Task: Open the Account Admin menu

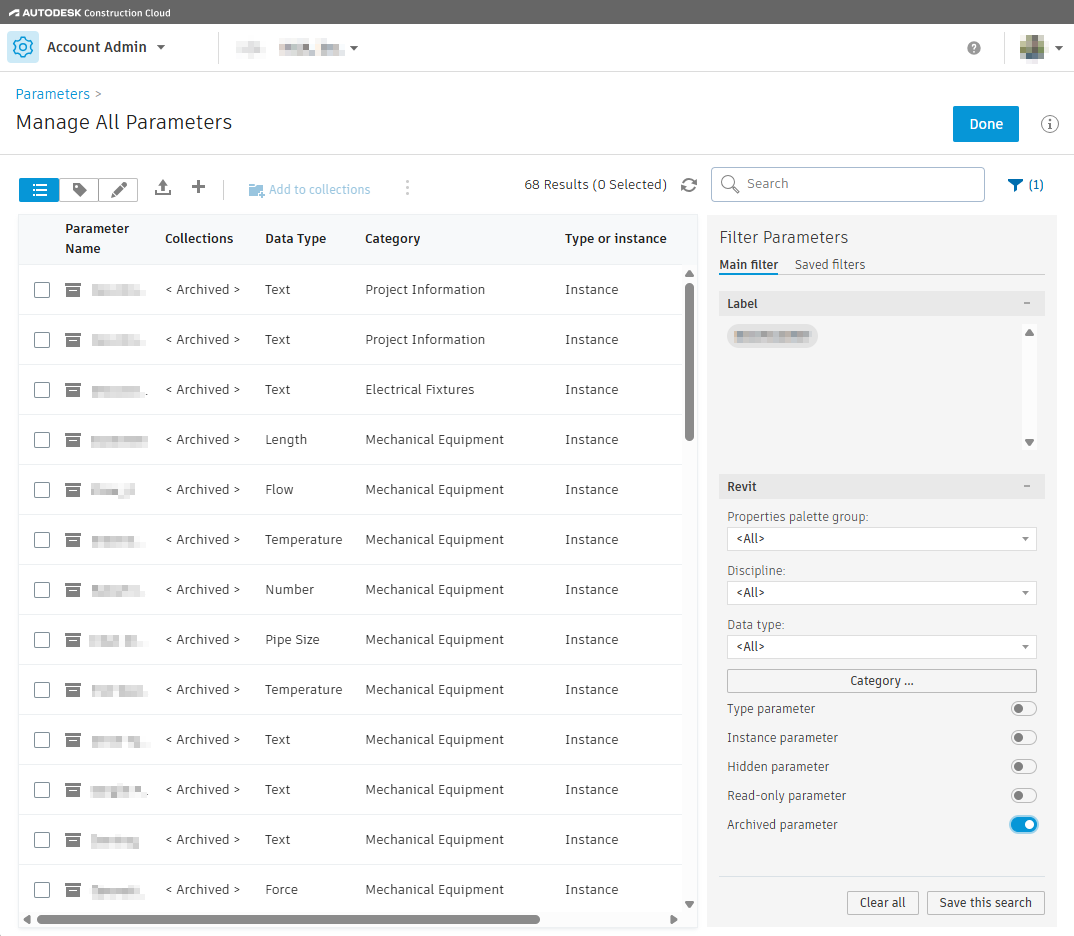Action: 105,46
